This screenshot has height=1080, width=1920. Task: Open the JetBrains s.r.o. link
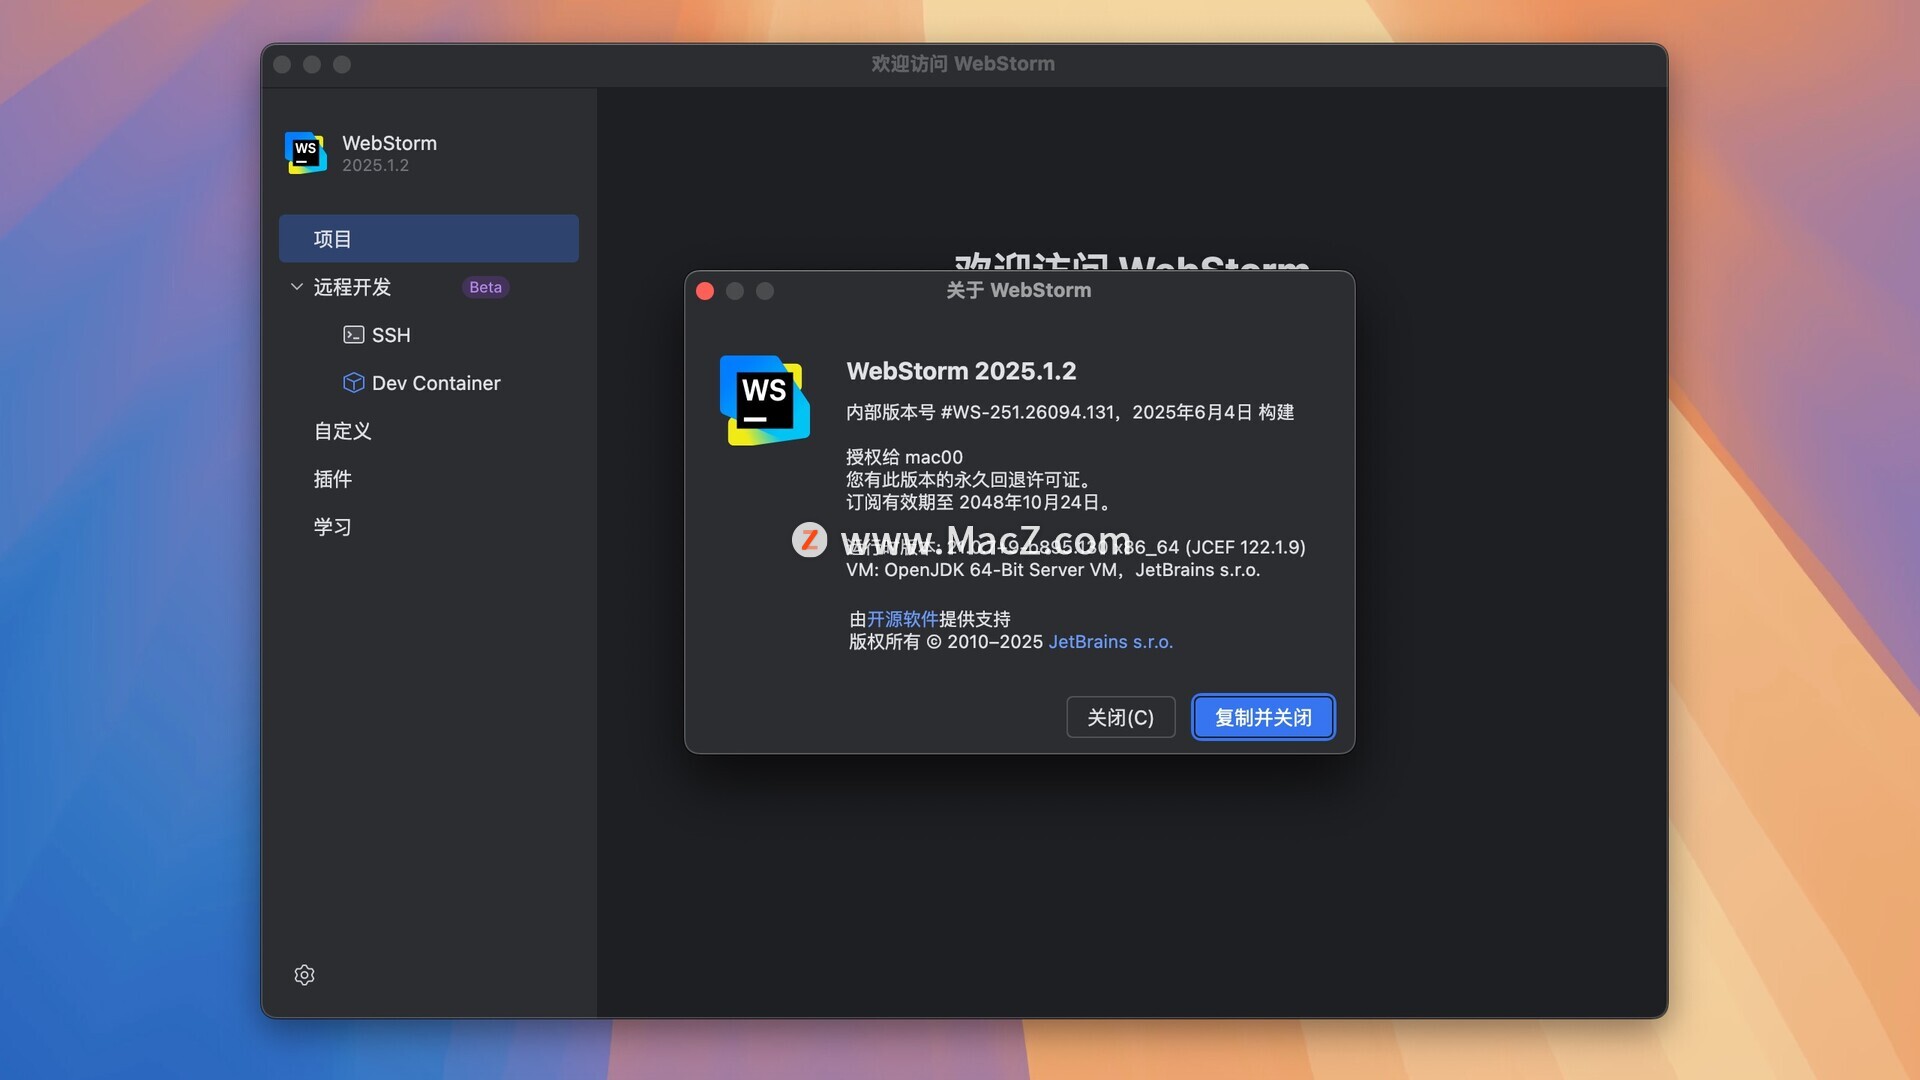point(1110,642)
